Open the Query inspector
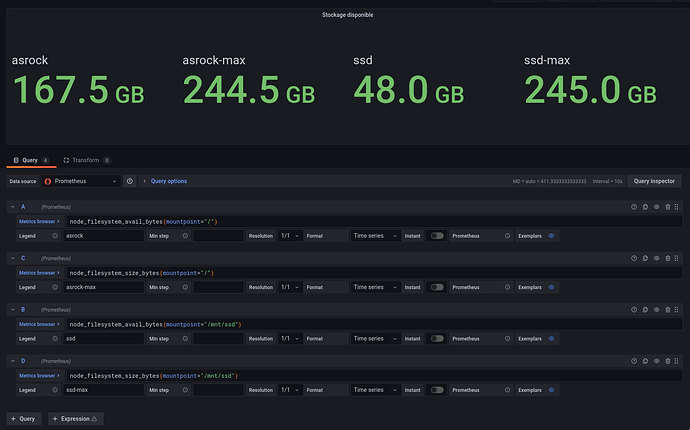 click(x=654, y=181)
